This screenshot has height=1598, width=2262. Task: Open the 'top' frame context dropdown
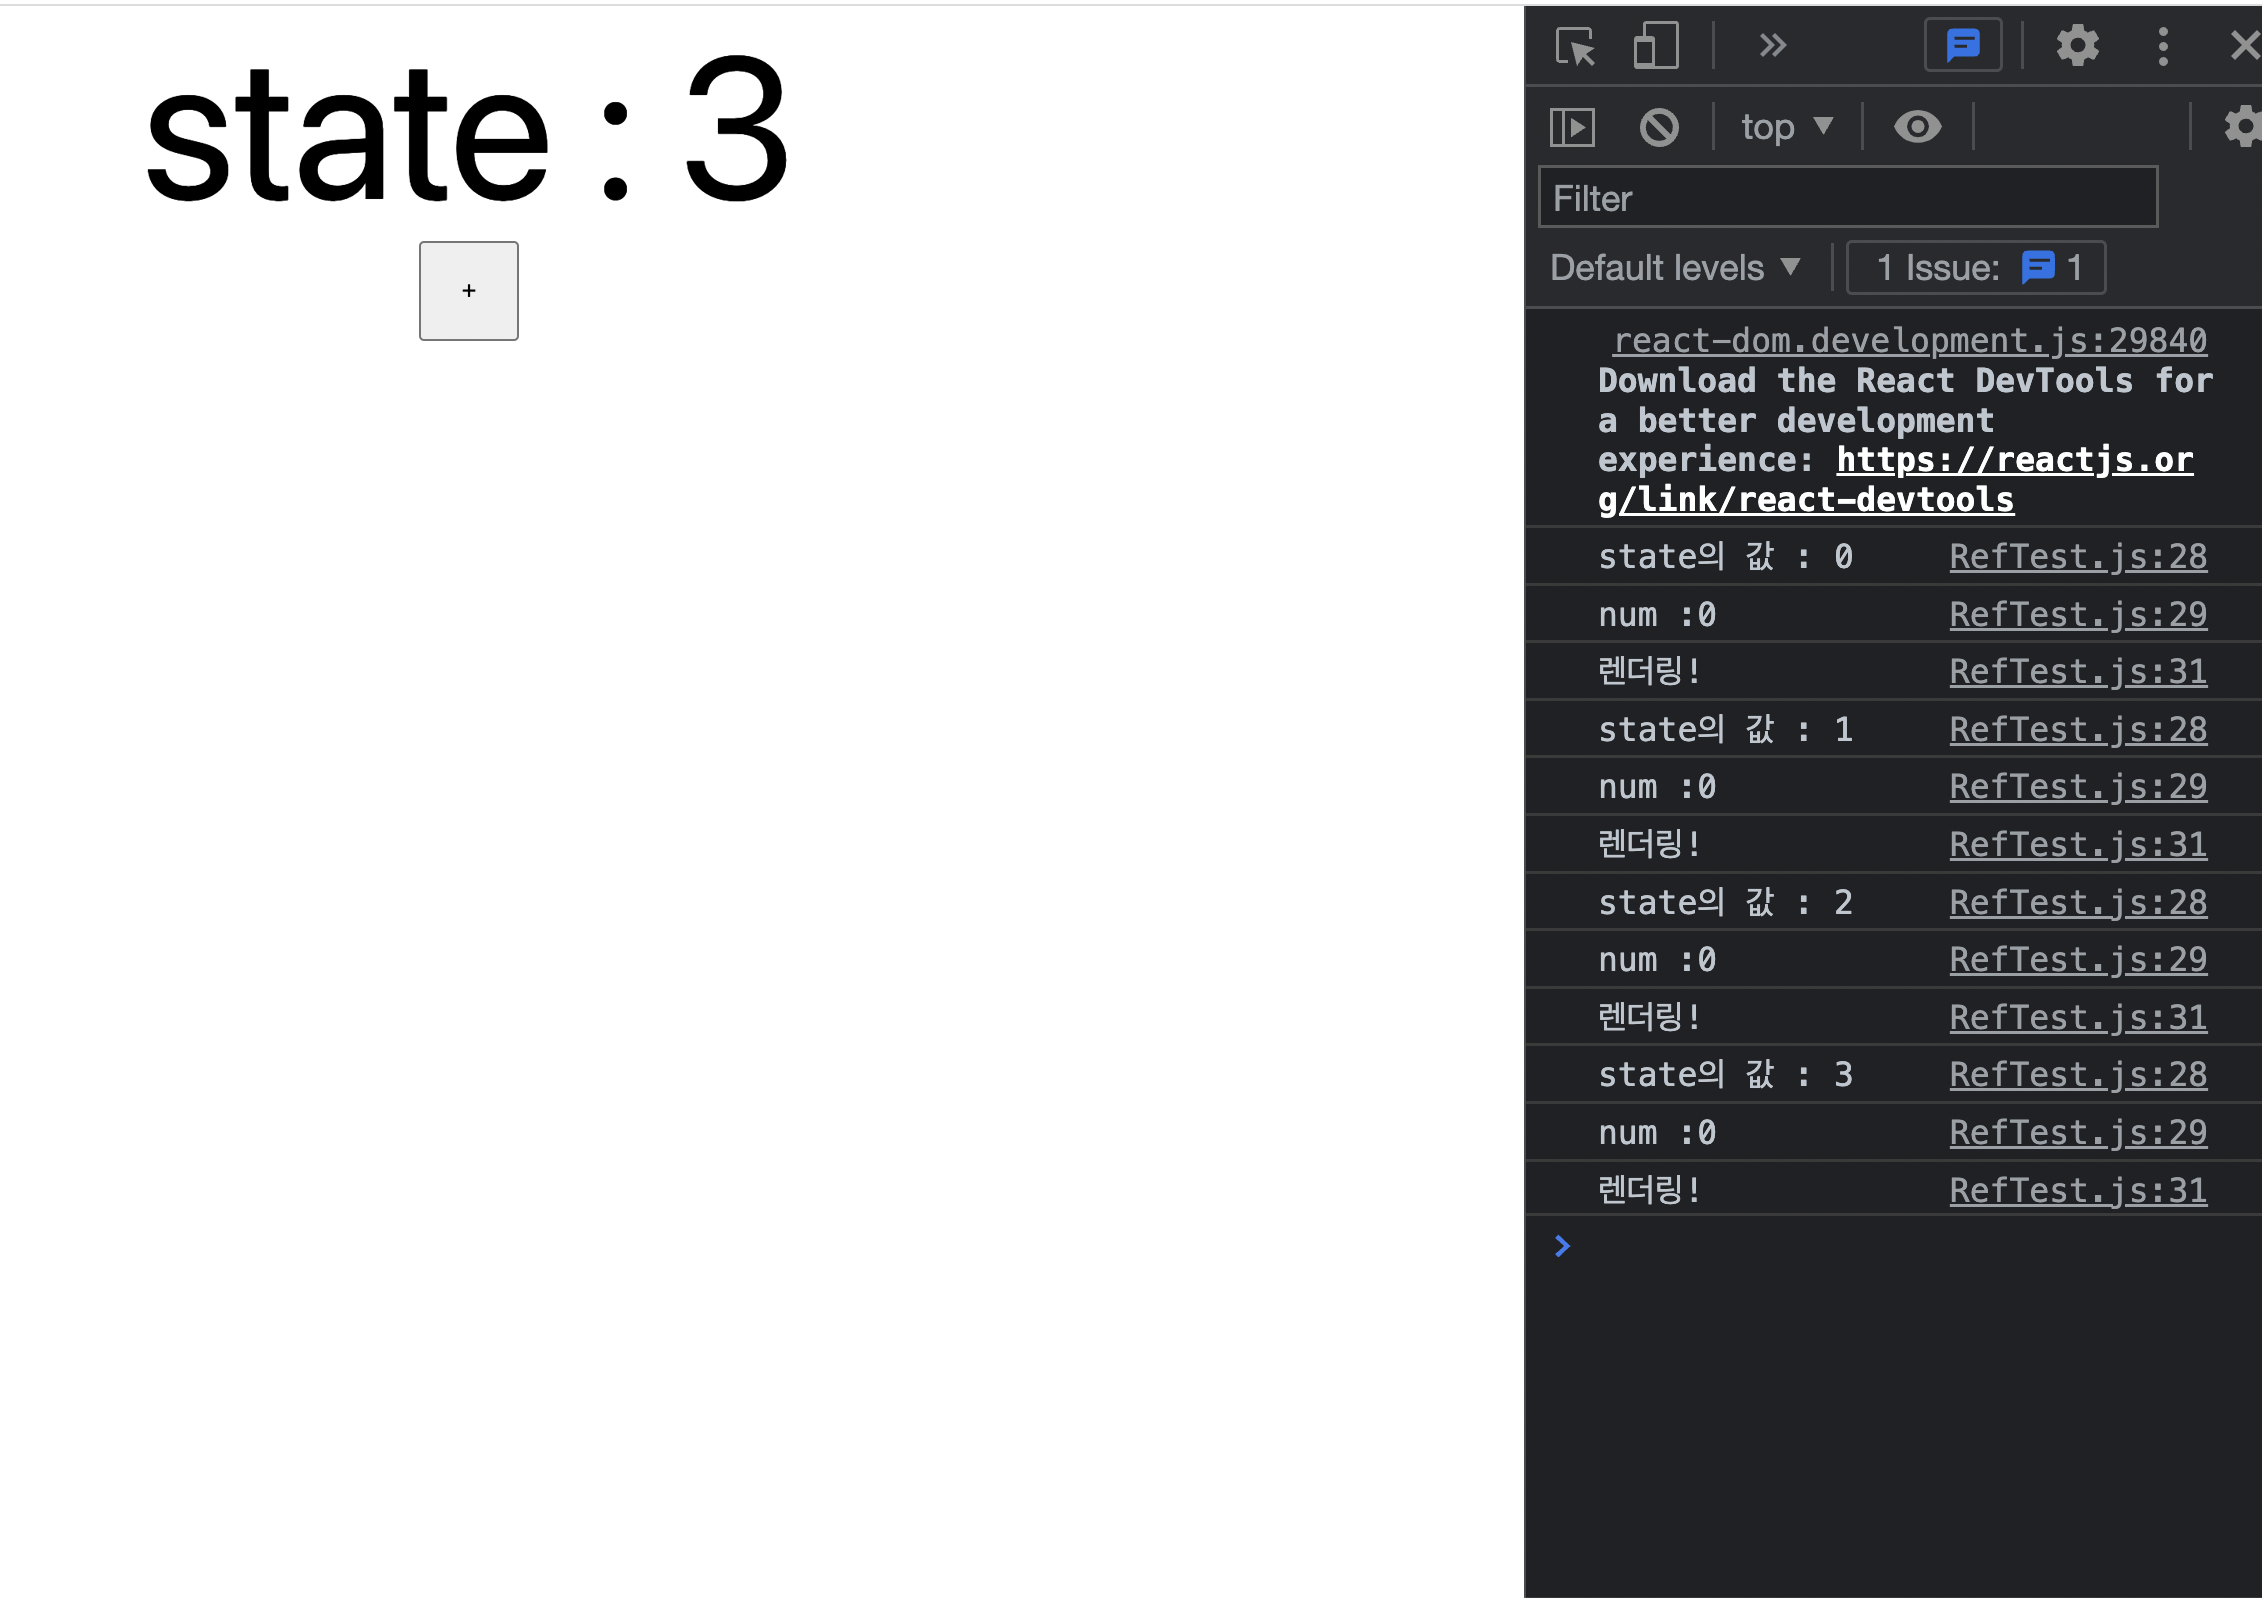click(1787, 126)
